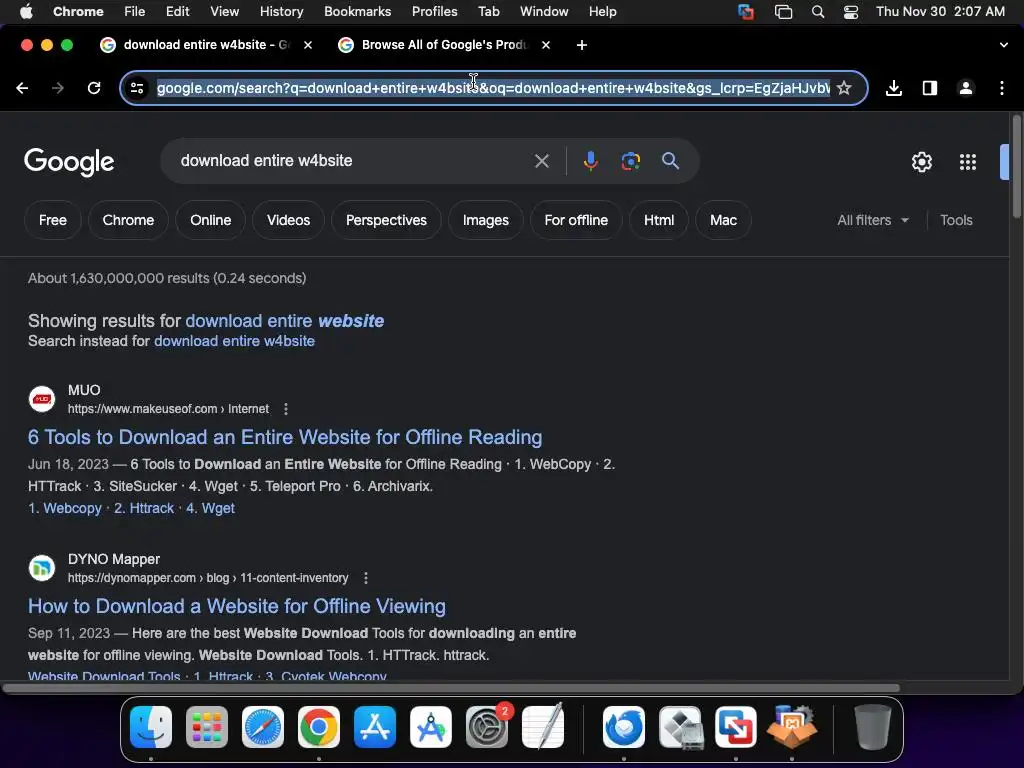Open Google apps grid
Image resolution: width=1024 pixels, height=768 pixels.
[968, 161]
